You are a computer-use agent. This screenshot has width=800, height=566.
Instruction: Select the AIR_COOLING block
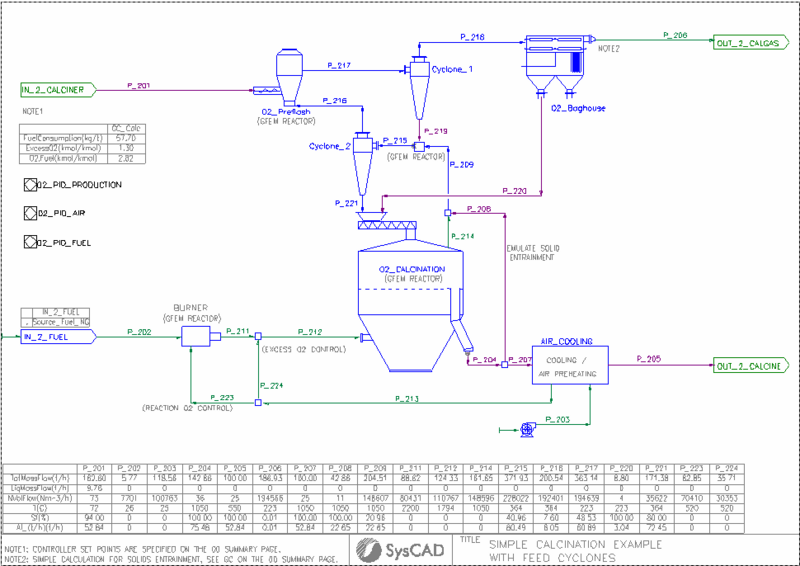pos(570,365)
